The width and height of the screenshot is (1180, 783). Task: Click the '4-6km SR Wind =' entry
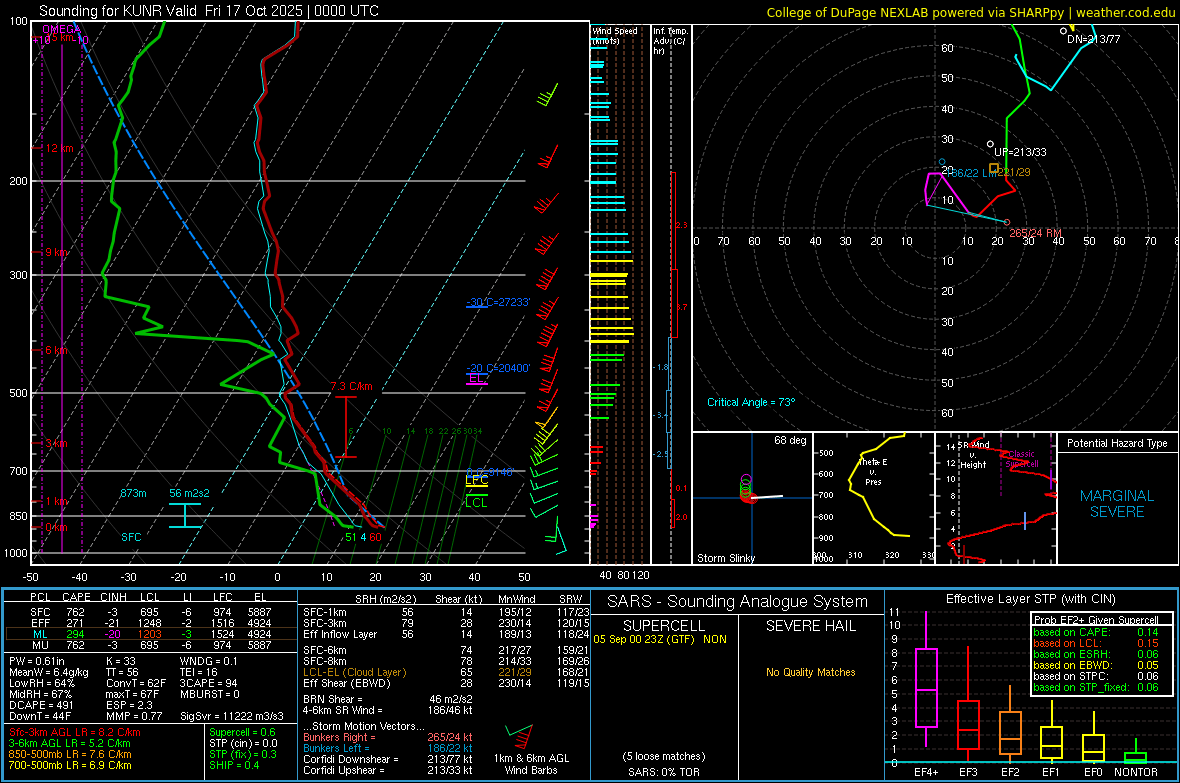click(387, 710)
